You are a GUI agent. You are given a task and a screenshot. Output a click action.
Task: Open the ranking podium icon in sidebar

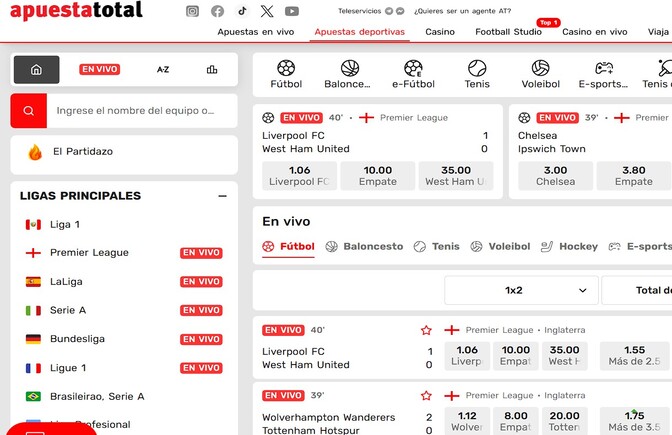click(x=212, y=69)
